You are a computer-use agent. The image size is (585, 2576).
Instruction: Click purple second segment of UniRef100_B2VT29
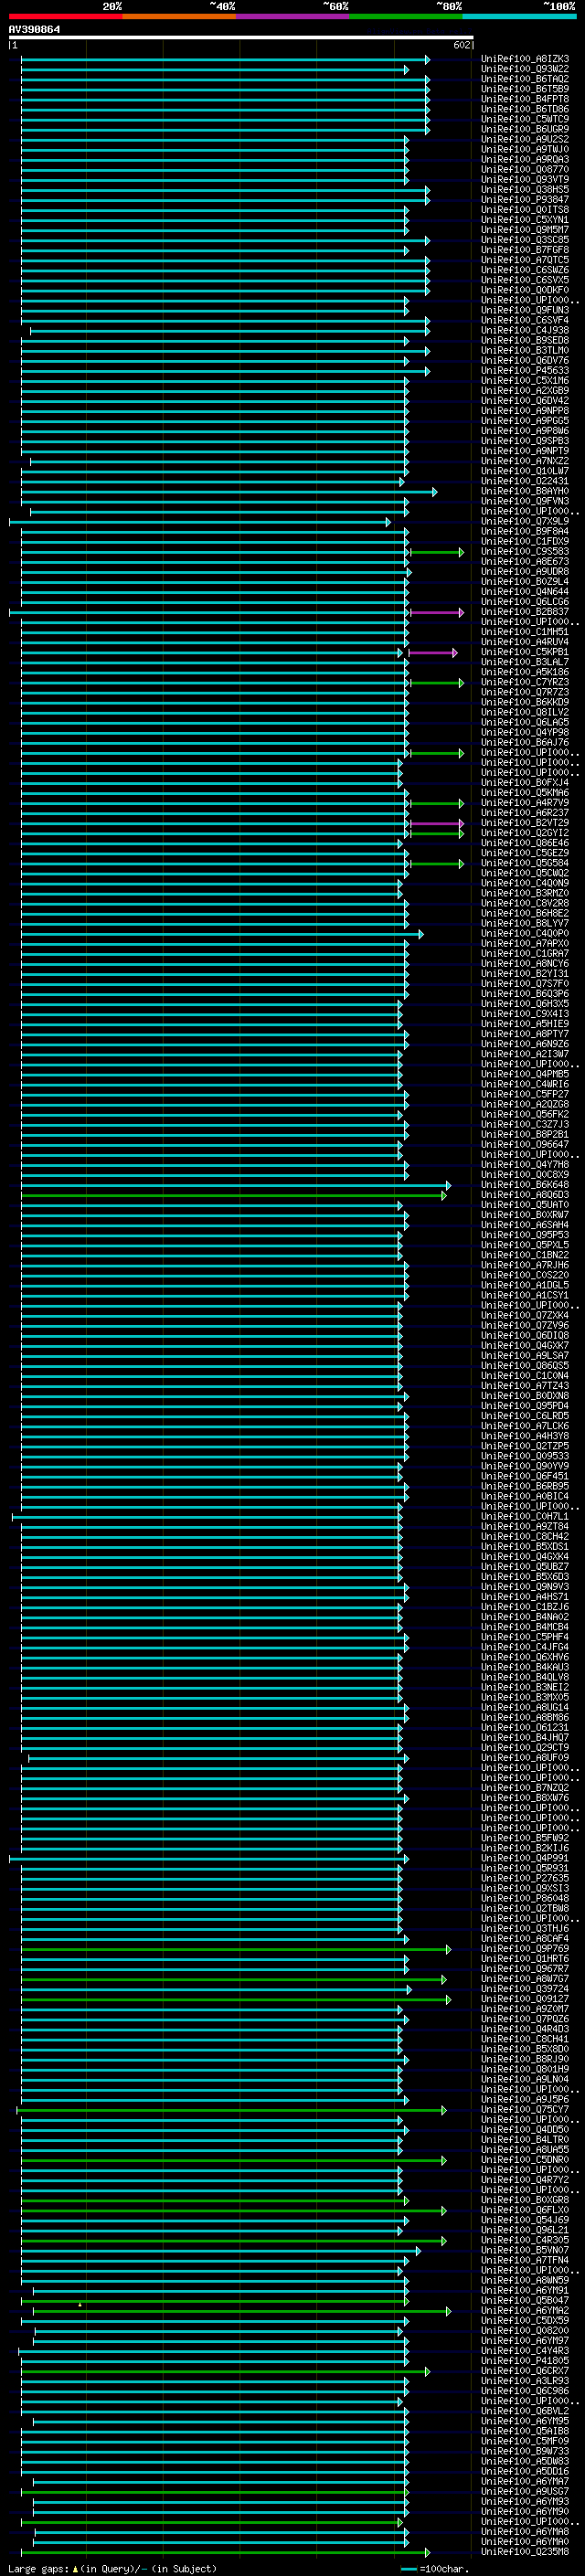(x=437, y=823)
